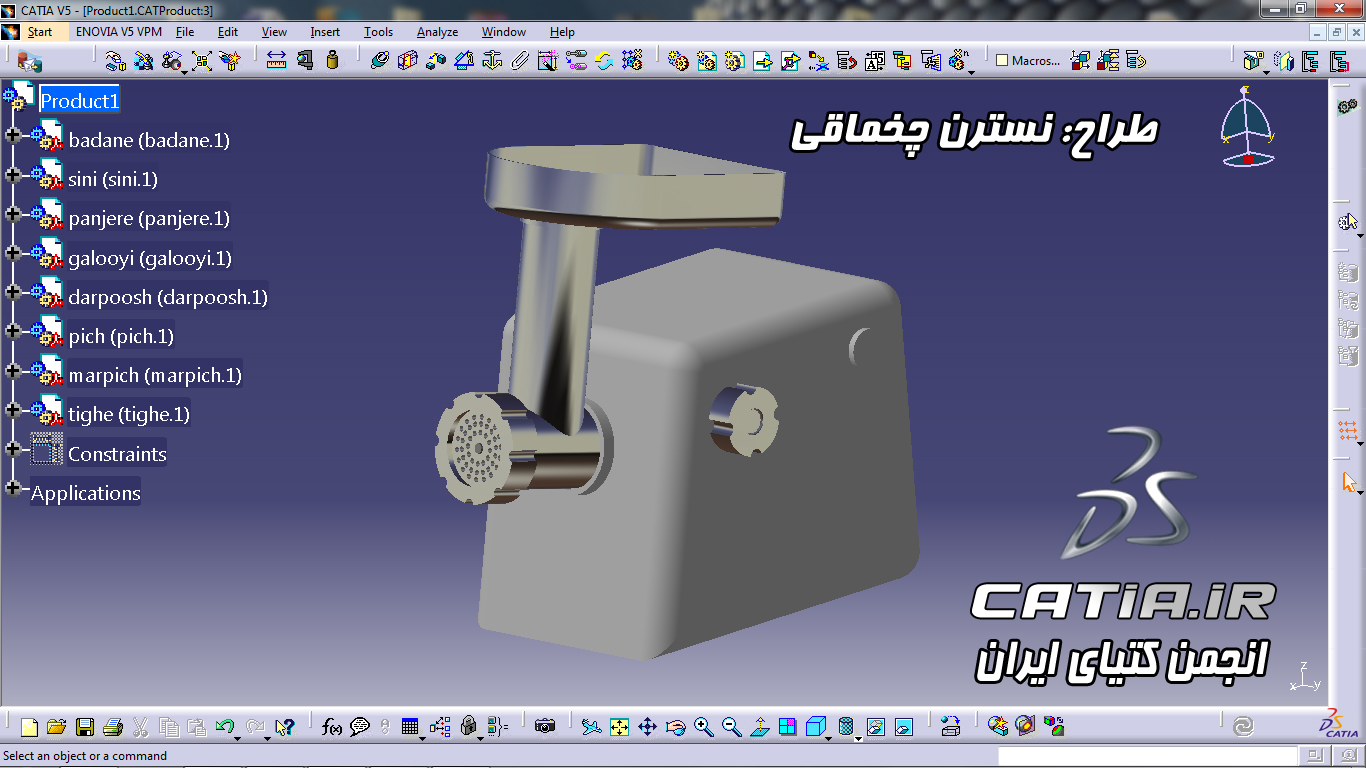1366x768 pixels.
Task: Open the Help menu
Action: click(562, 32)
